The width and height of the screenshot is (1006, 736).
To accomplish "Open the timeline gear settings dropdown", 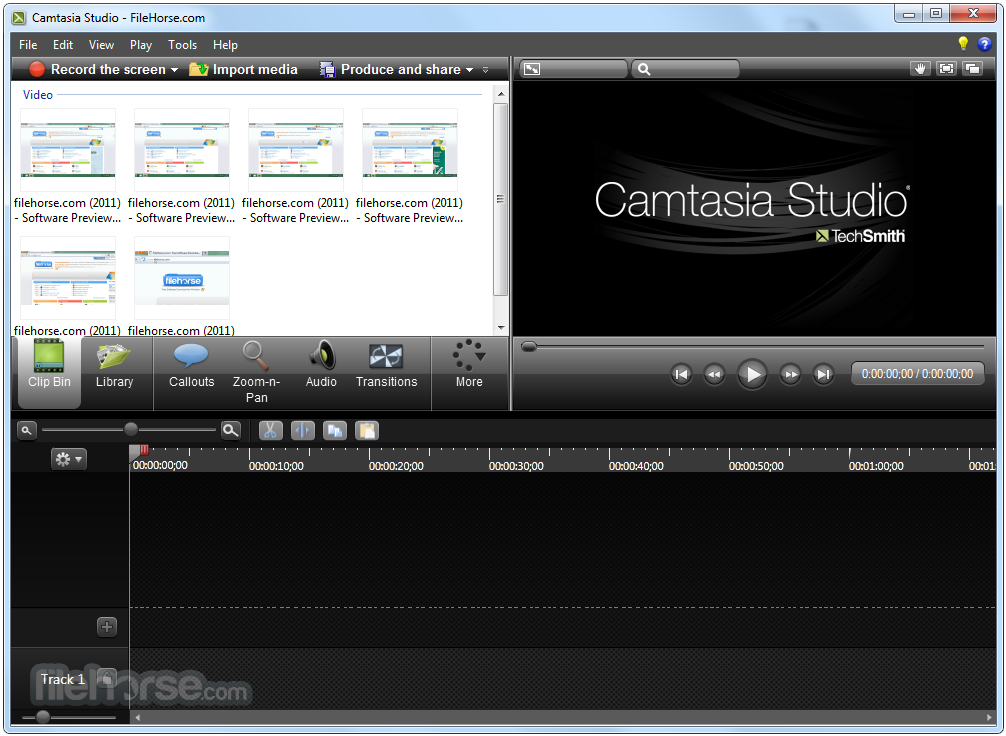I will (69, 459).
